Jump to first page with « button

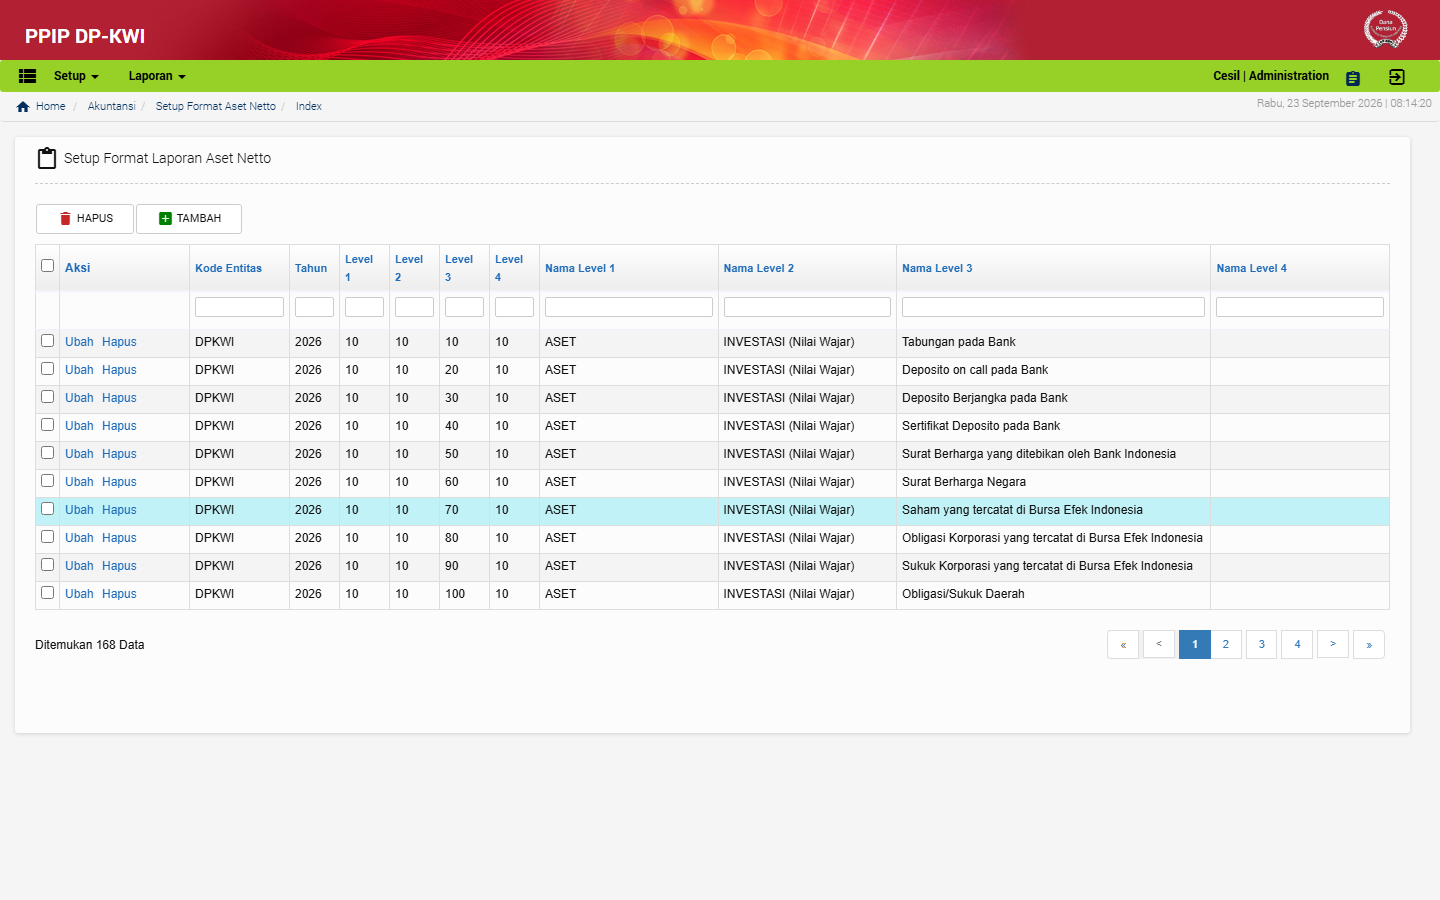tap(1123, 645)
